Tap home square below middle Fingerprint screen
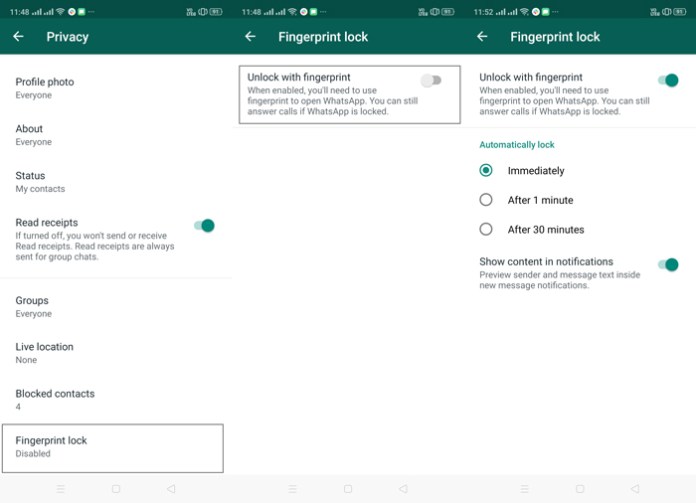Screen dimensions: 696x503 (x=348, y=489)
